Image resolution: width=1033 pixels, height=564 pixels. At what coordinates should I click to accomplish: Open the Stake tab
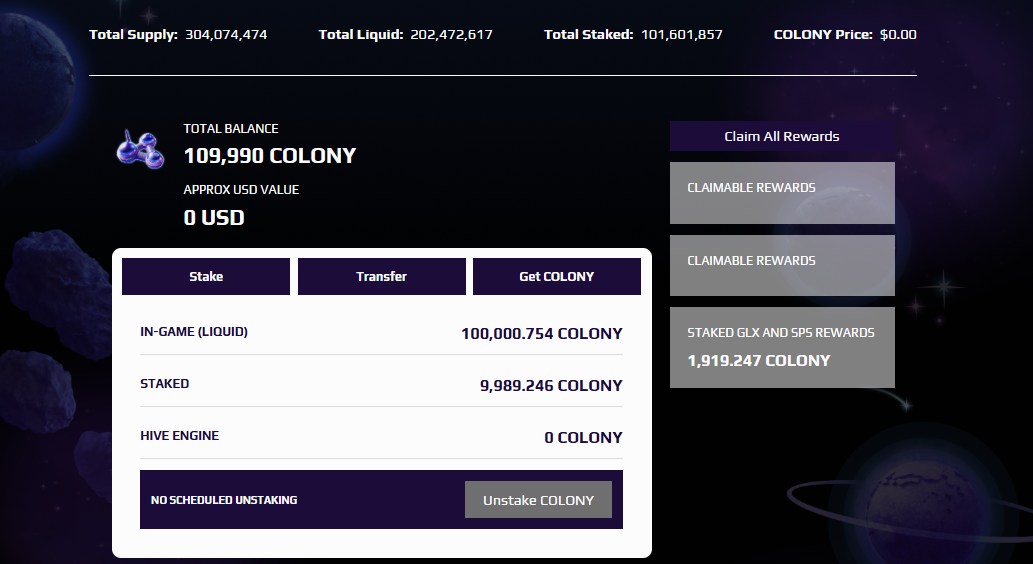click(x=206, y=276)
